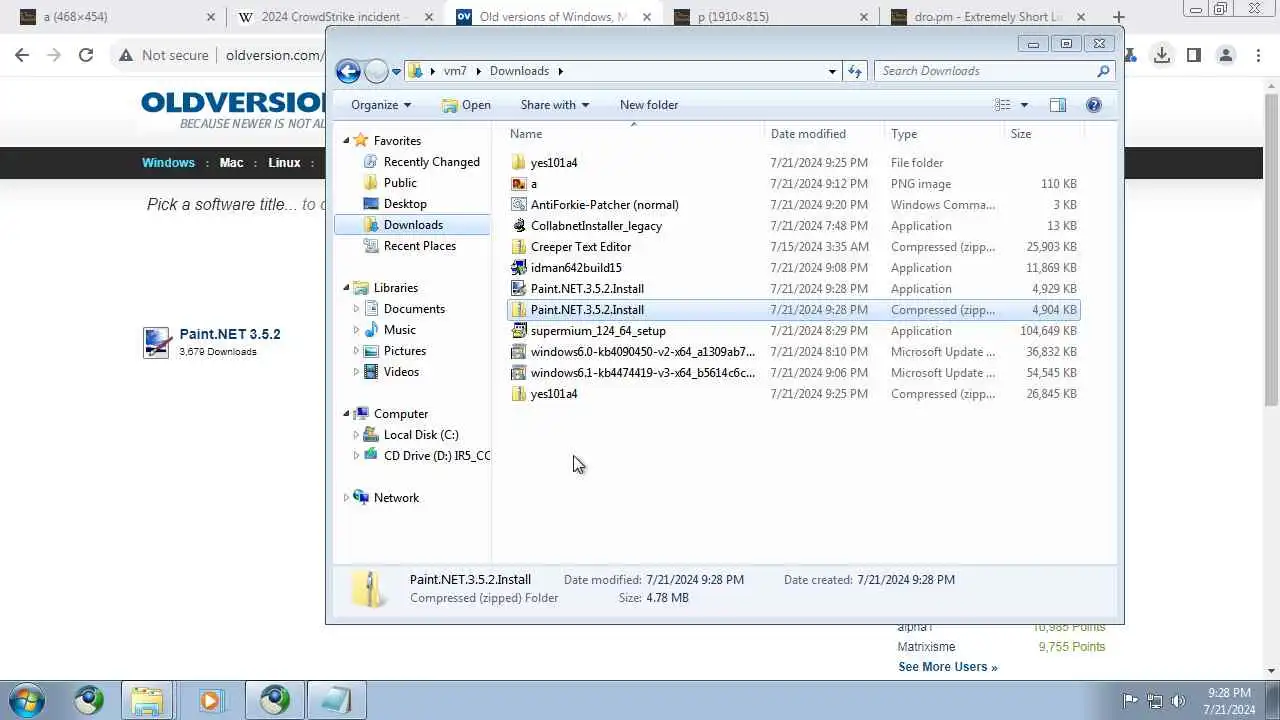Open Explorer help question mark icon
The width and height of the screenshot is (1280, 720).
tap(1094, 105)
